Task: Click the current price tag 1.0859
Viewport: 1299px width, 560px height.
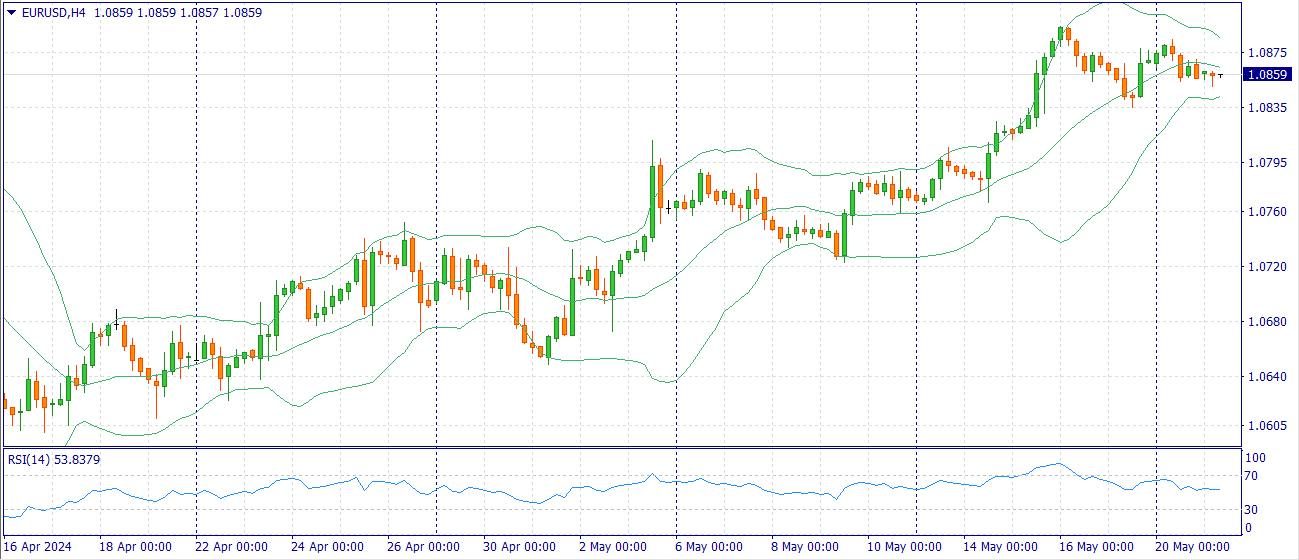Action: tap(1267, 75)
